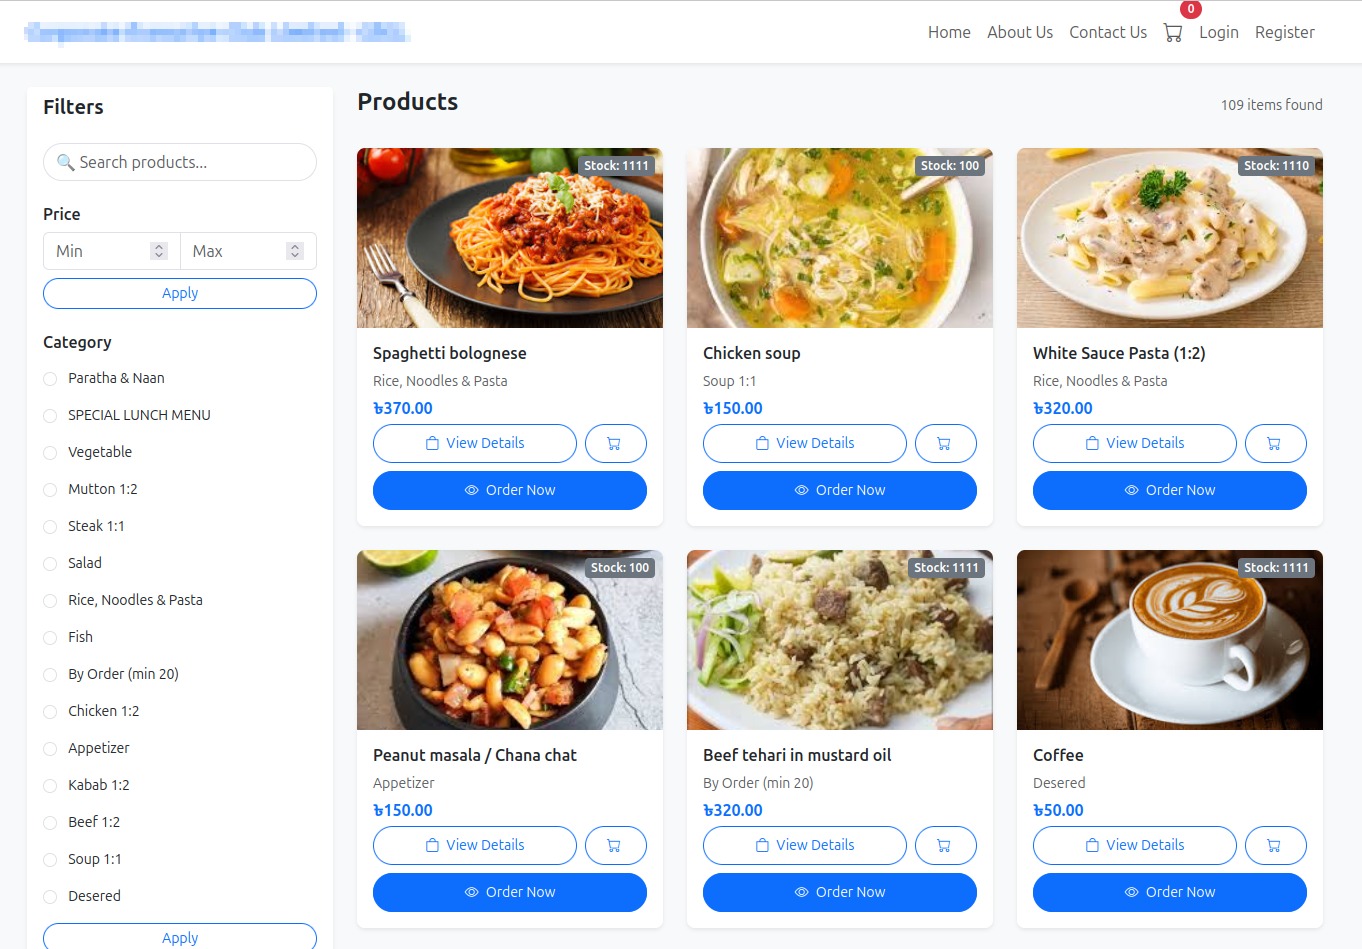
Task: Add Chicken soup to cart
Action: 945,443
